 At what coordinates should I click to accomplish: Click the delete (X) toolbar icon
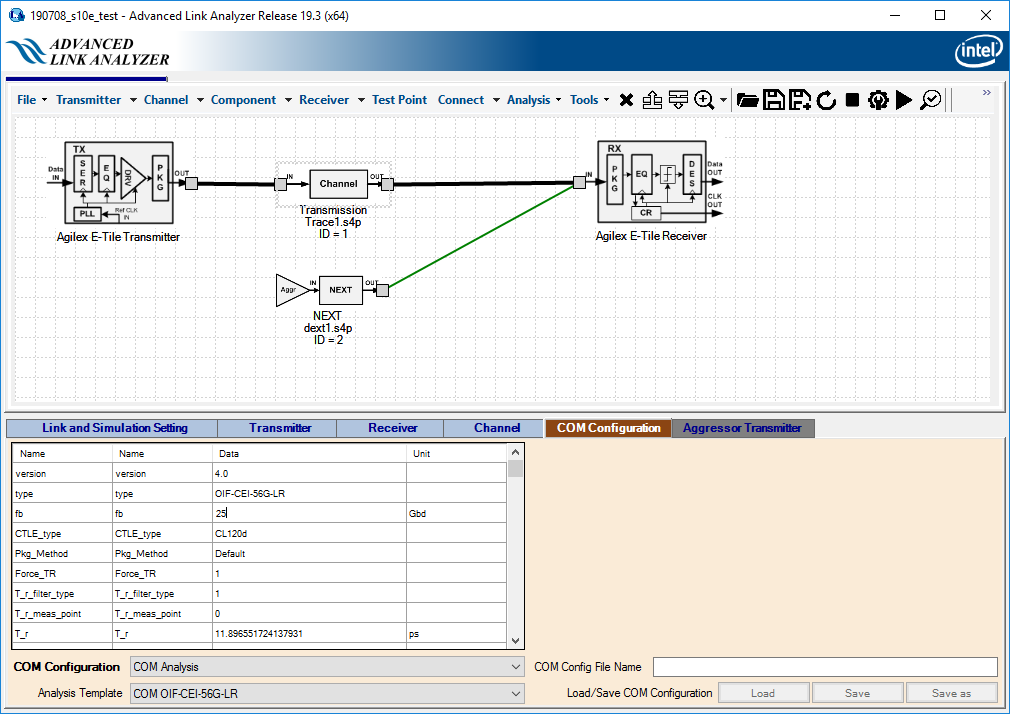626,100
